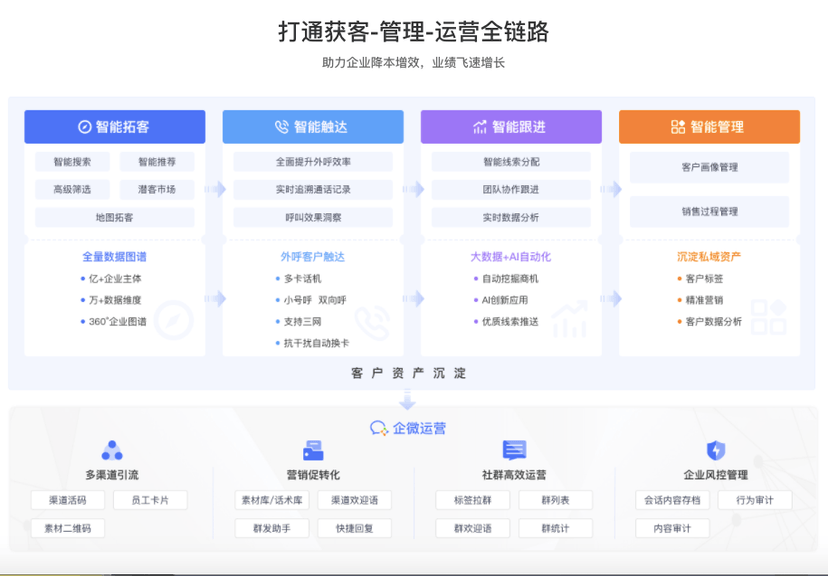Click the 优质线索推送 bullet

point(506,321)
